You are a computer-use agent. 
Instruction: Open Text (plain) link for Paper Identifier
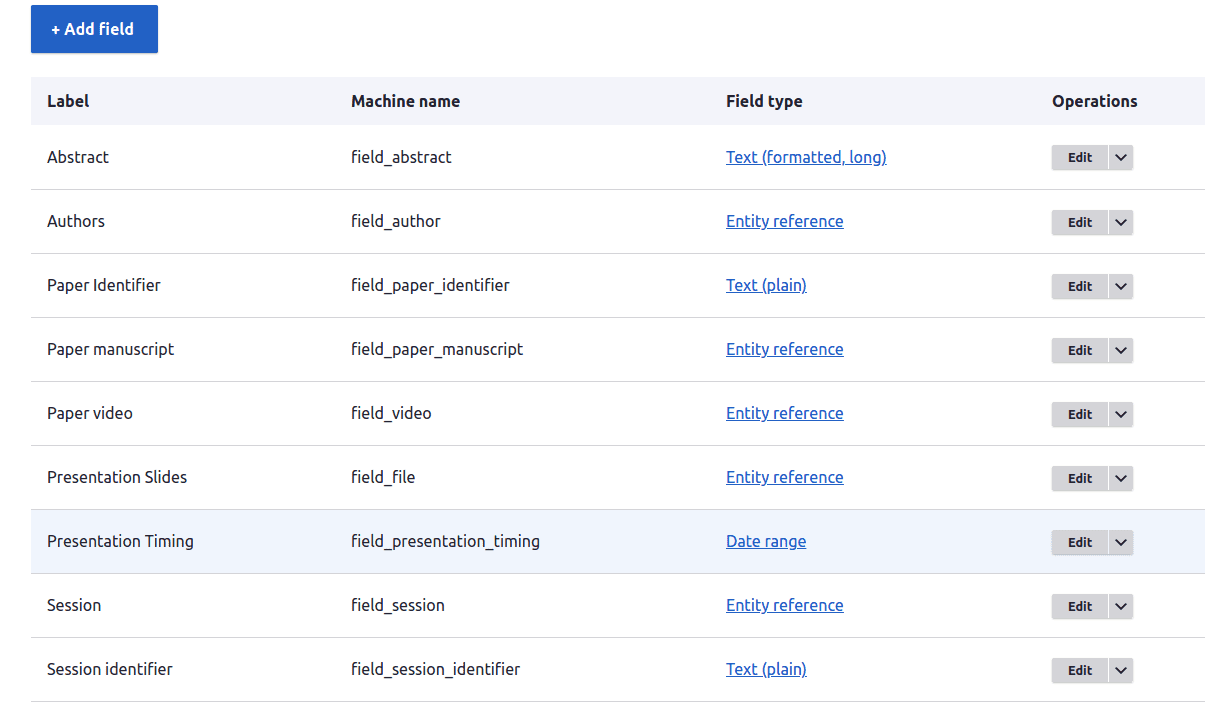tap(766, 285)
